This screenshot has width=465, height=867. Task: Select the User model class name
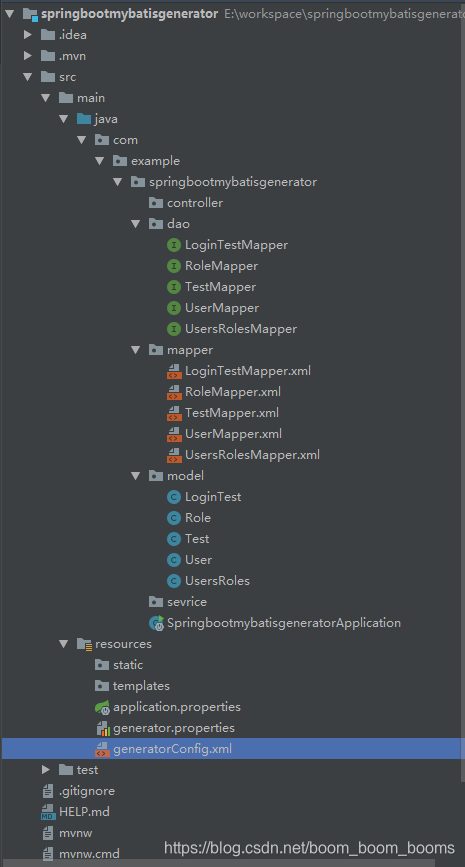click(x=198, y=560)
